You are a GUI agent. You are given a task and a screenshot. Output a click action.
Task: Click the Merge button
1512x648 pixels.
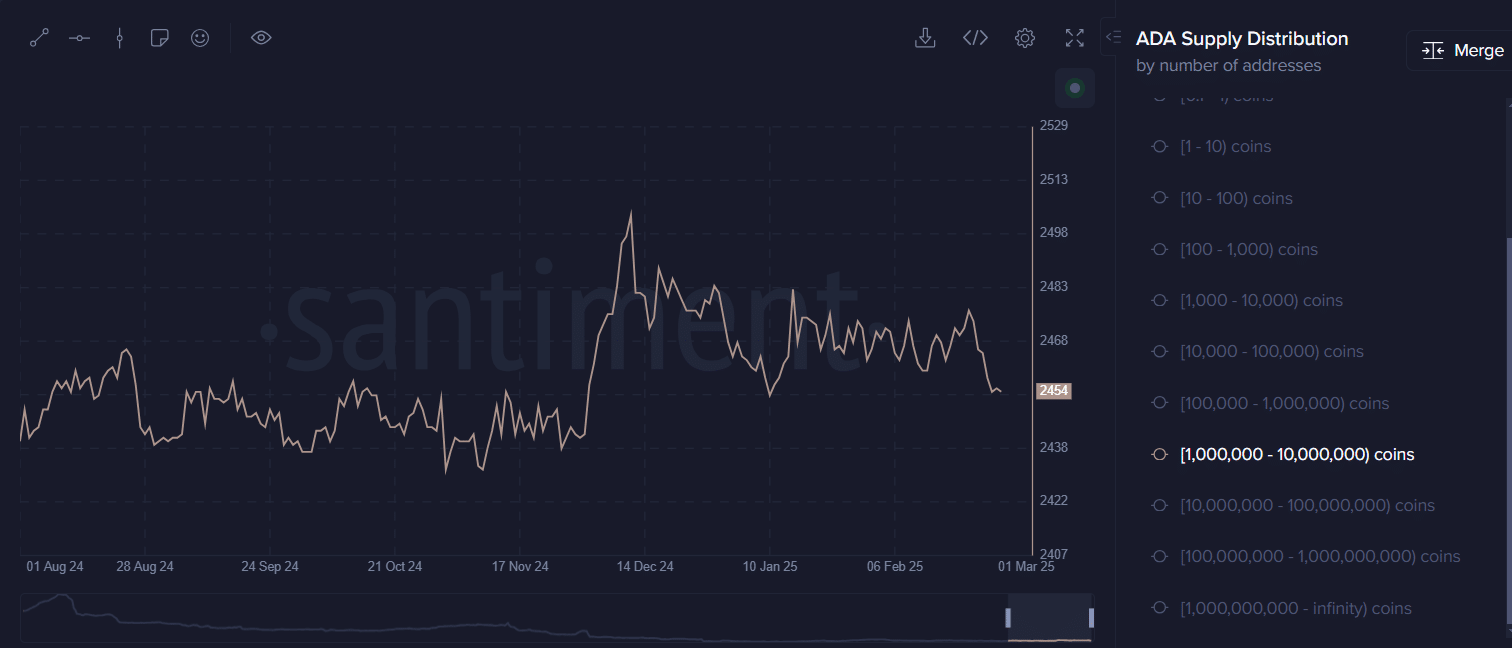point(1462,50)
